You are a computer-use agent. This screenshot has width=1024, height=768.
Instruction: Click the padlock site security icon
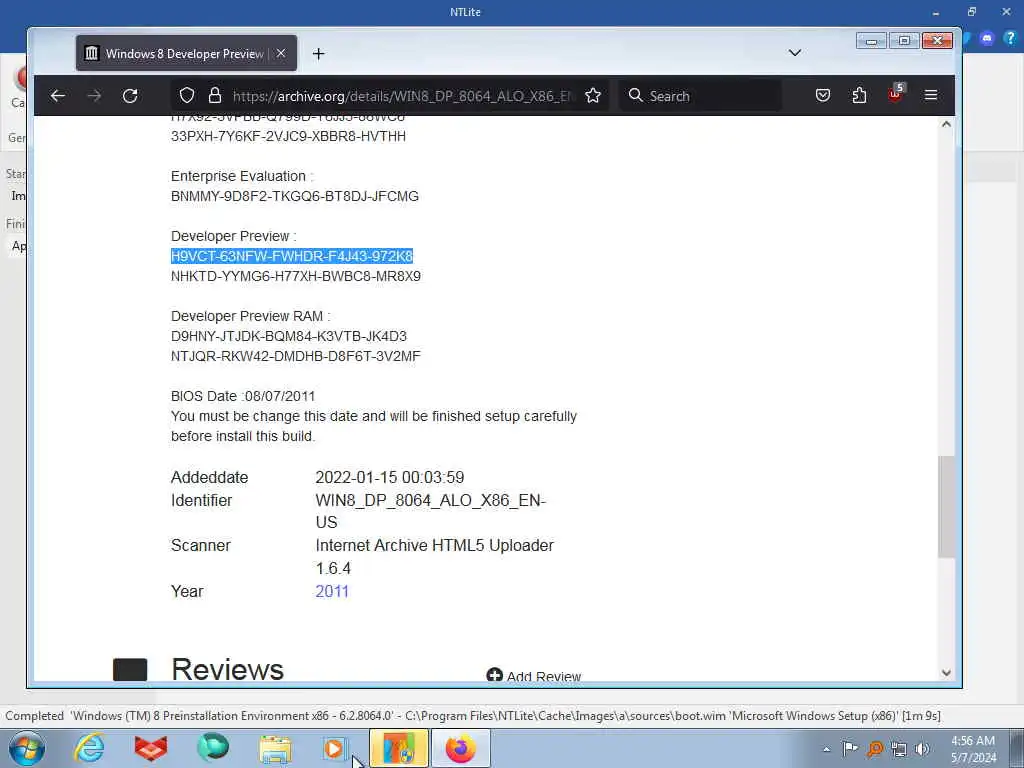(215, 96)
